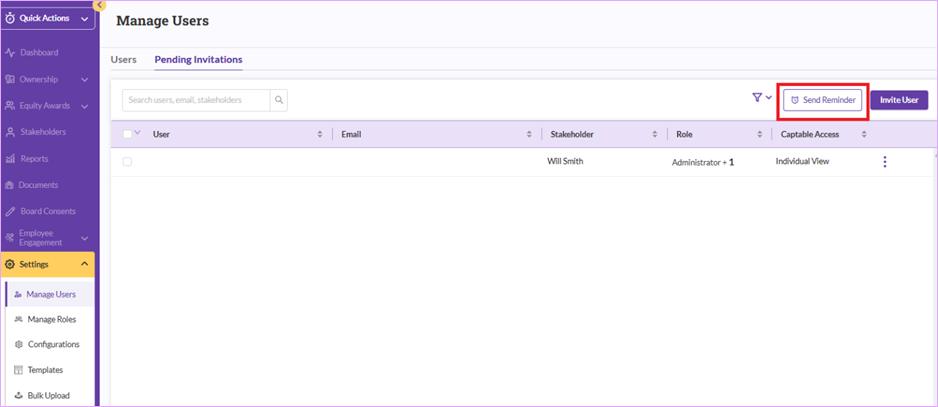The height and width of the screenshot is (407, 938).
Task: Click the Board Consents pen icon
Action: click(10, 211)
